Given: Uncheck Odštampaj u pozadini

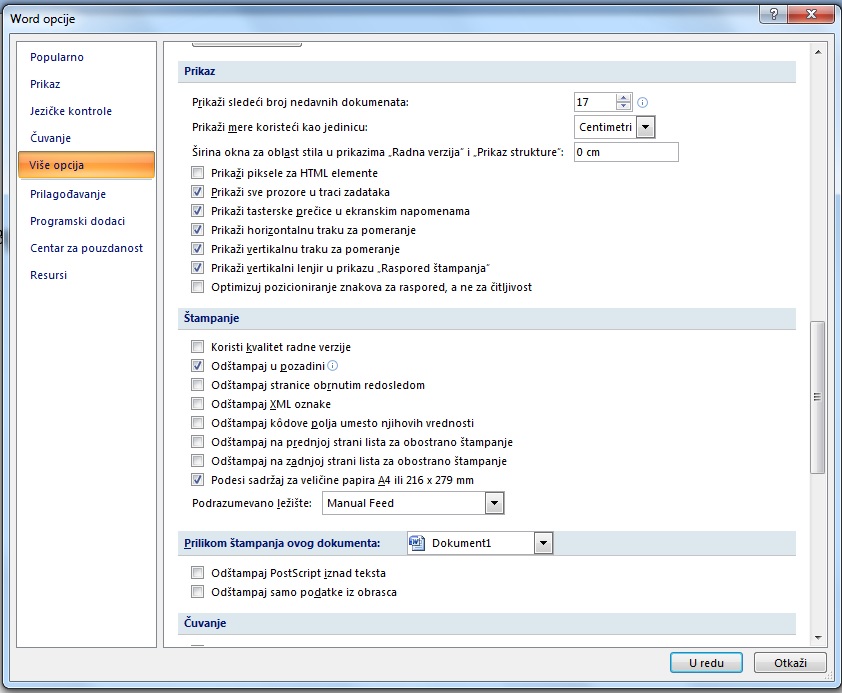Looking at the screenshot, I should (198, 366).
